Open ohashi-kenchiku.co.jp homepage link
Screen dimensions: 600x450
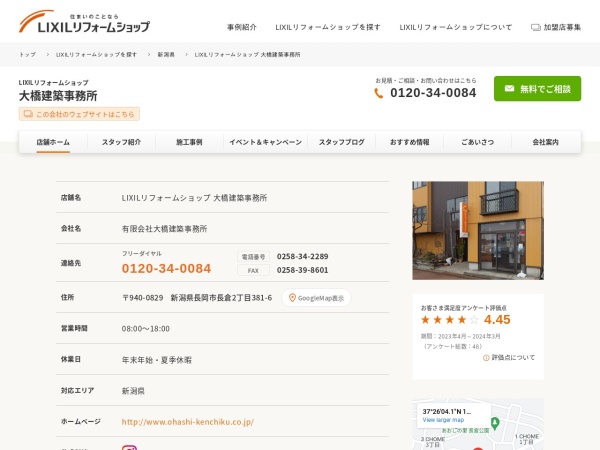pyautogui.click(x=188, y=422)
